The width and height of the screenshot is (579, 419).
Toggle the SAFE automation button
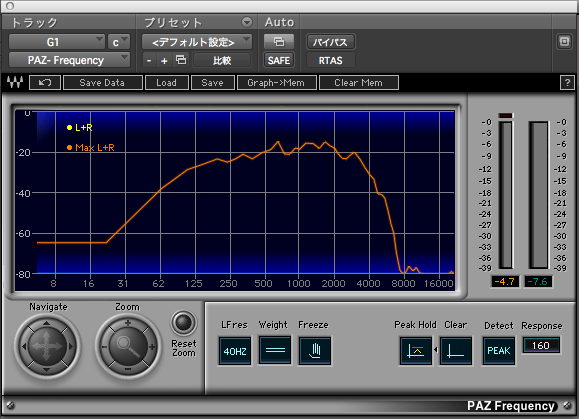[x=279, y=60]
